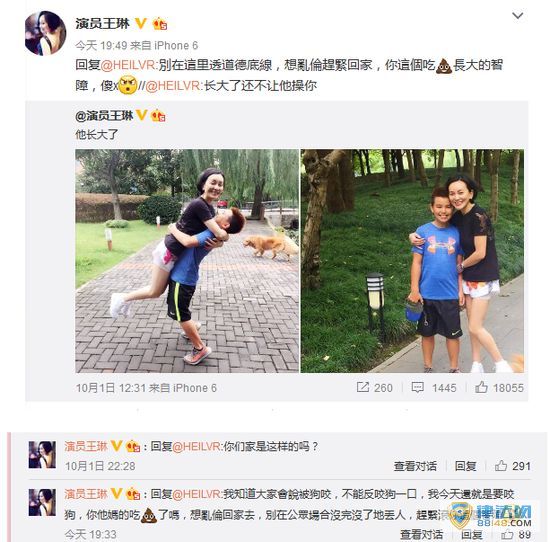Click the membership crown badge beside top username
The width and height of the screenshot is (550, 542).
(160, 24)
